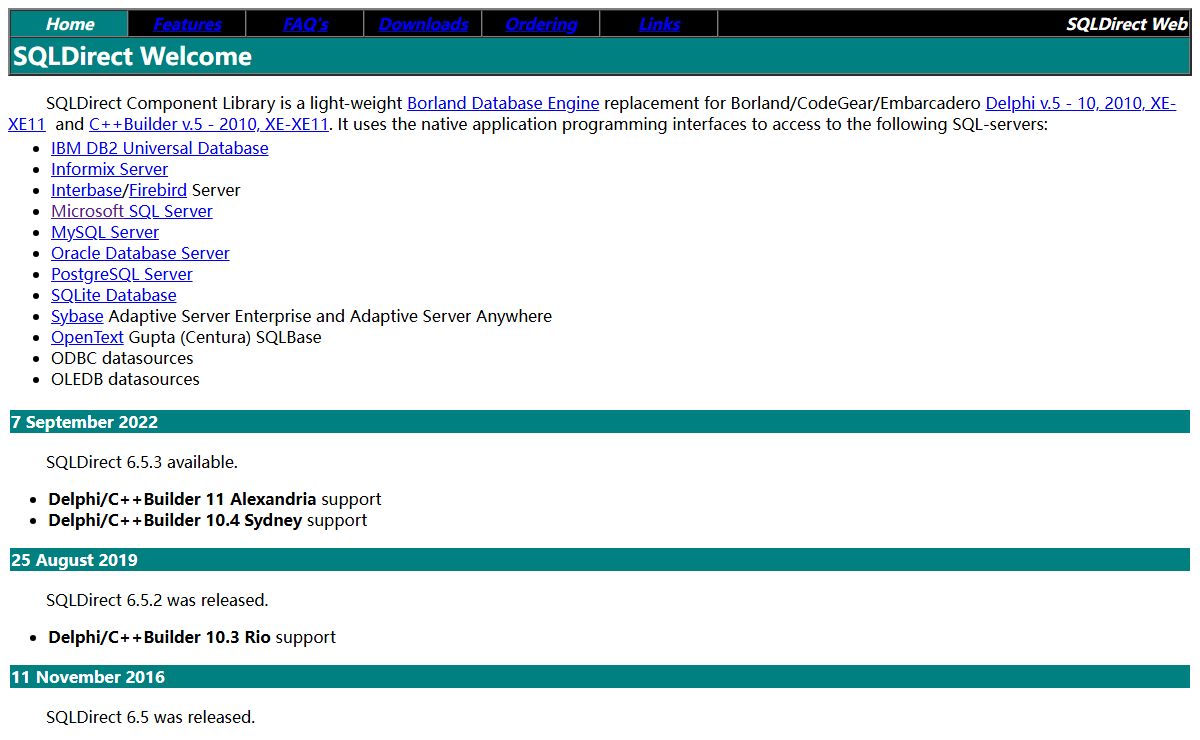1200x740 pixels.
Task: Select the ODBC datasources list item
Action: point(122,358)
